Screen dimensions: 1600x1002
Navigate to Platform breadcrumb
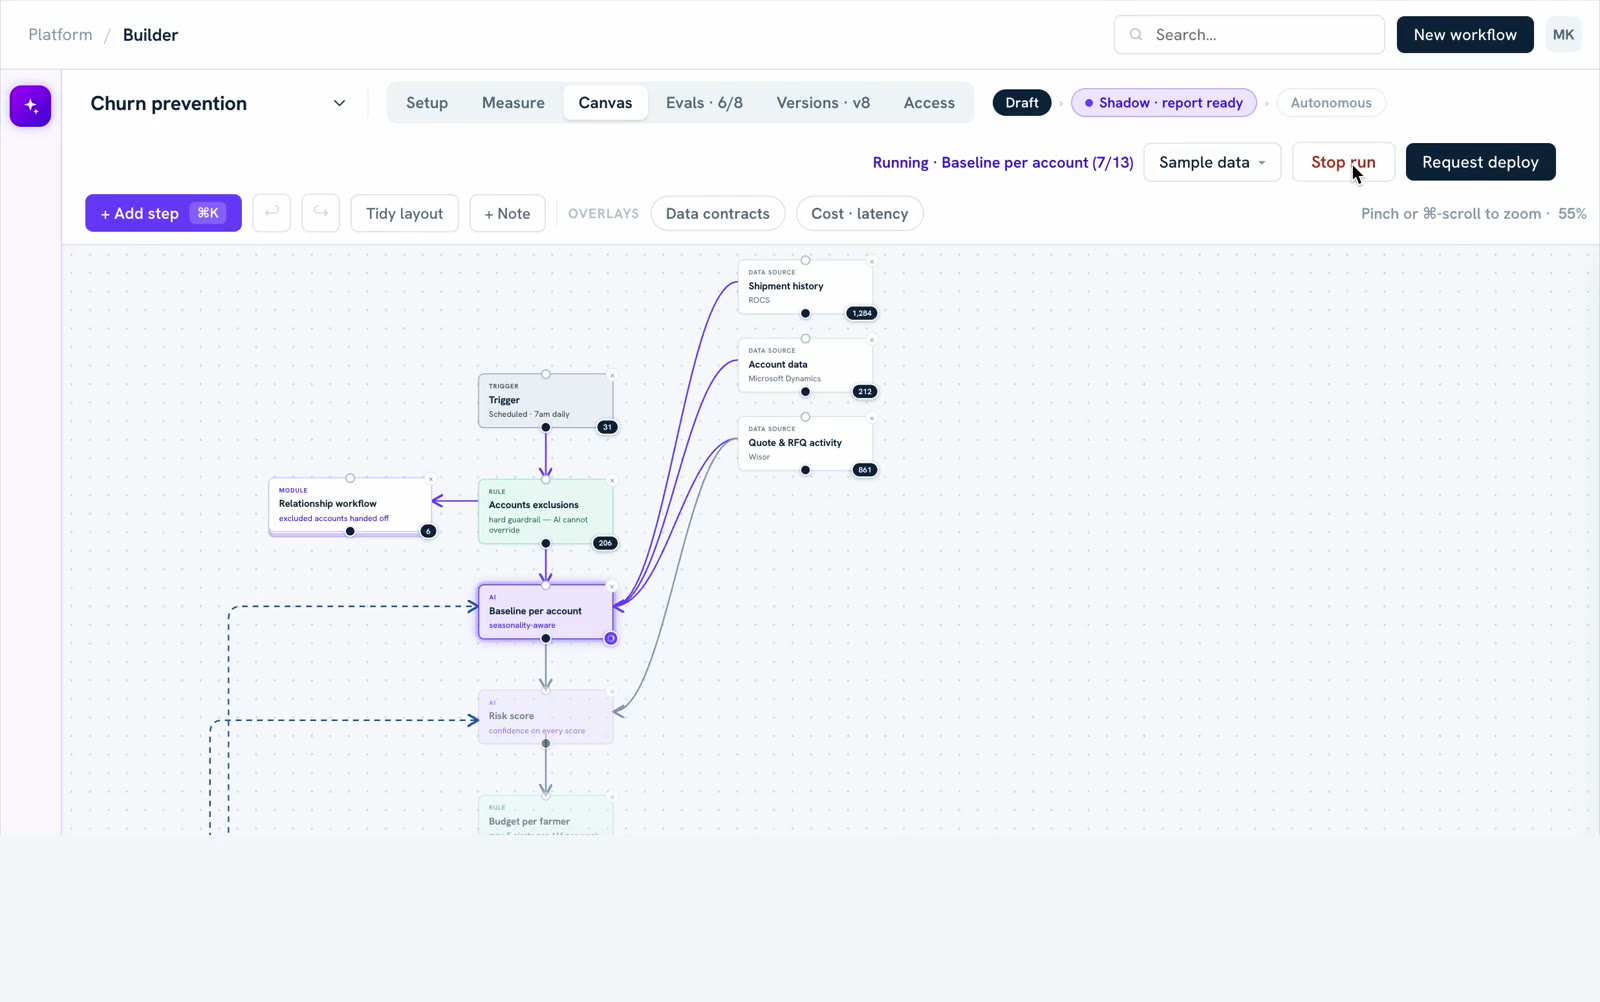(x=60, y=35)
